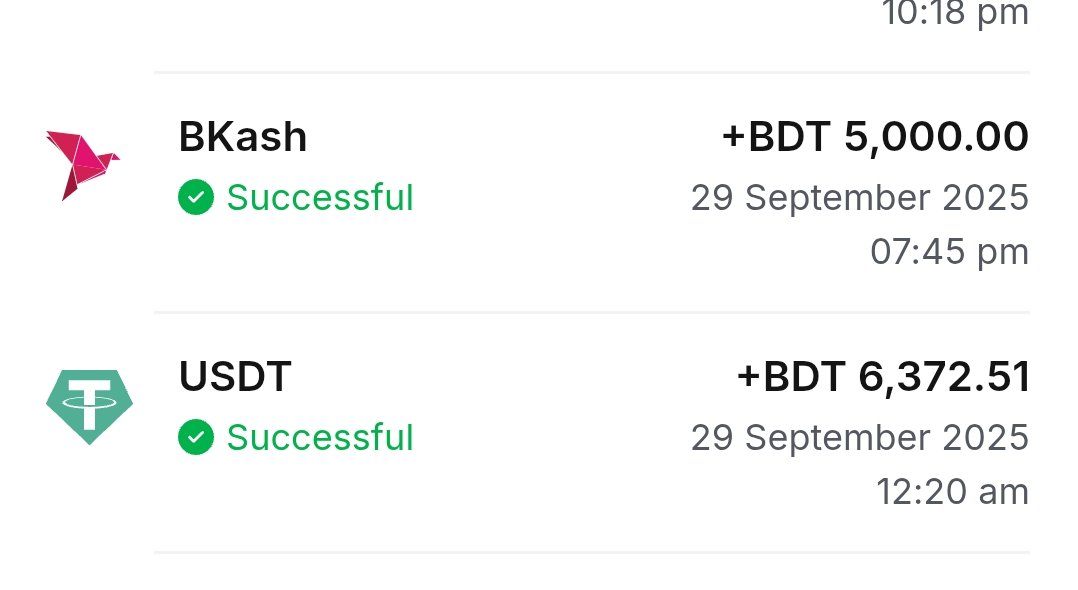The height and width of the screenshot is (590, 1078).
Task: Click empty space between USDT title and amount
Action: [510, 377]
